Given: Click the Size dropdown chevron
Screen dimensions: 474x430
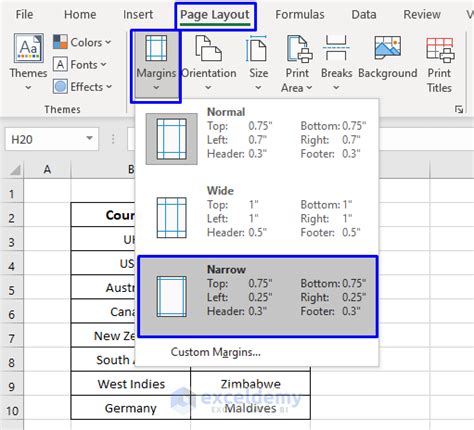Looking at the screenshot, I should click(x=258, y=88).
